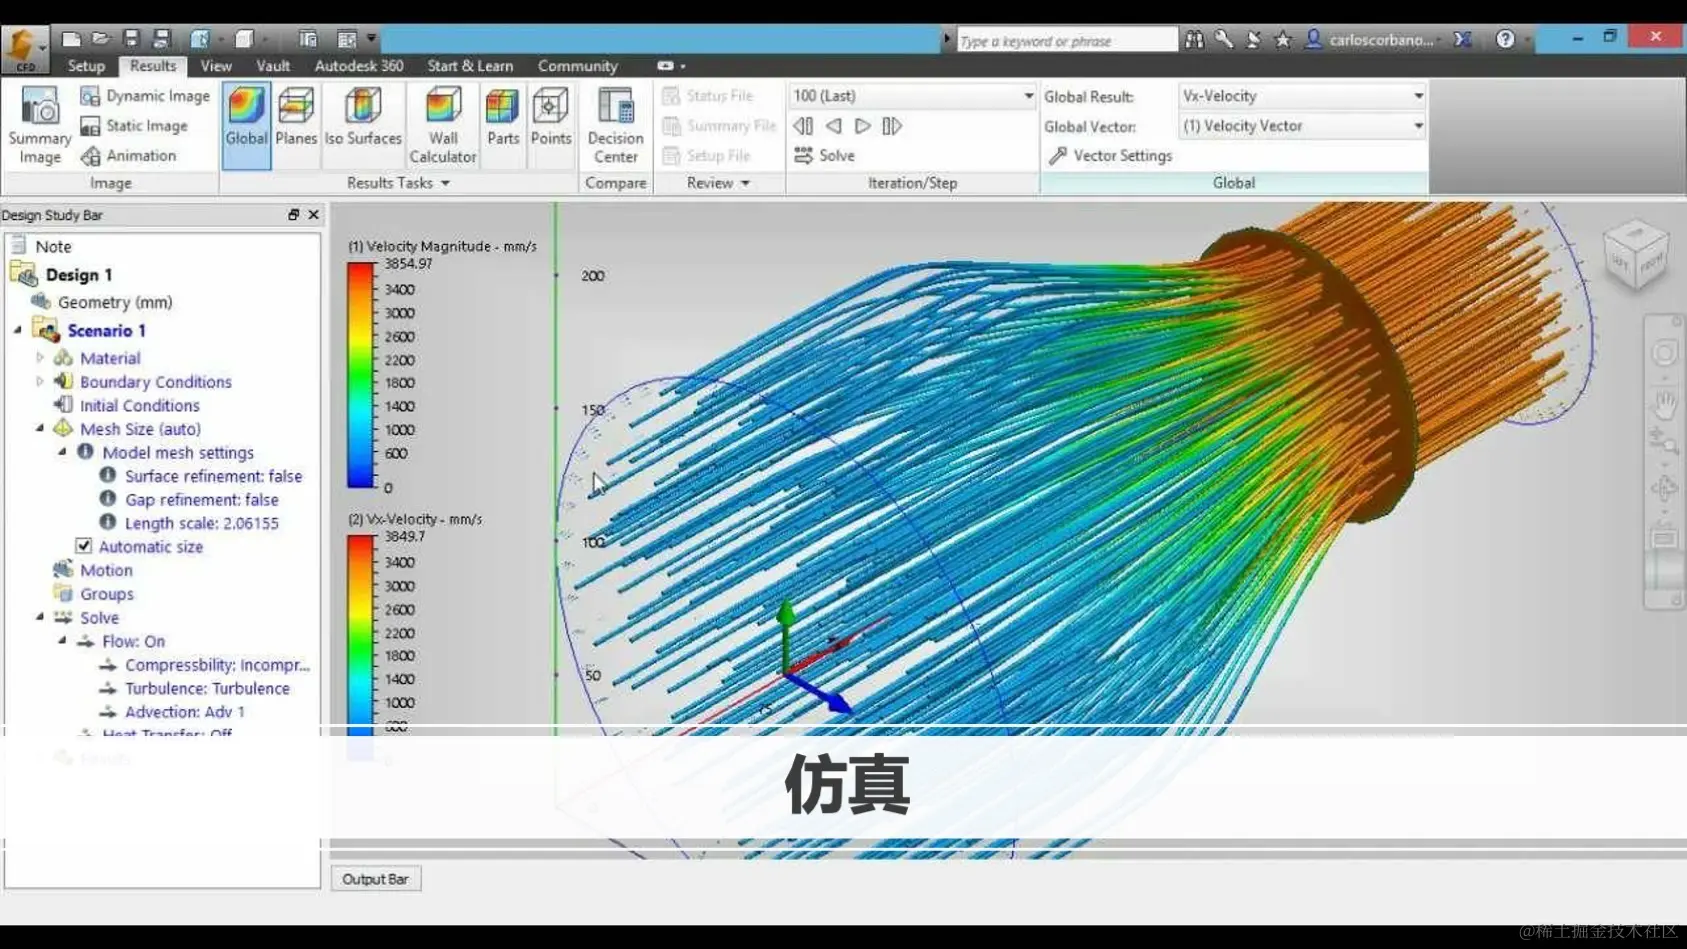Collapse the Scenario 1 tree node
Image resolution: width=1687 pixels, height=949 pixels.
pos(18,330)
